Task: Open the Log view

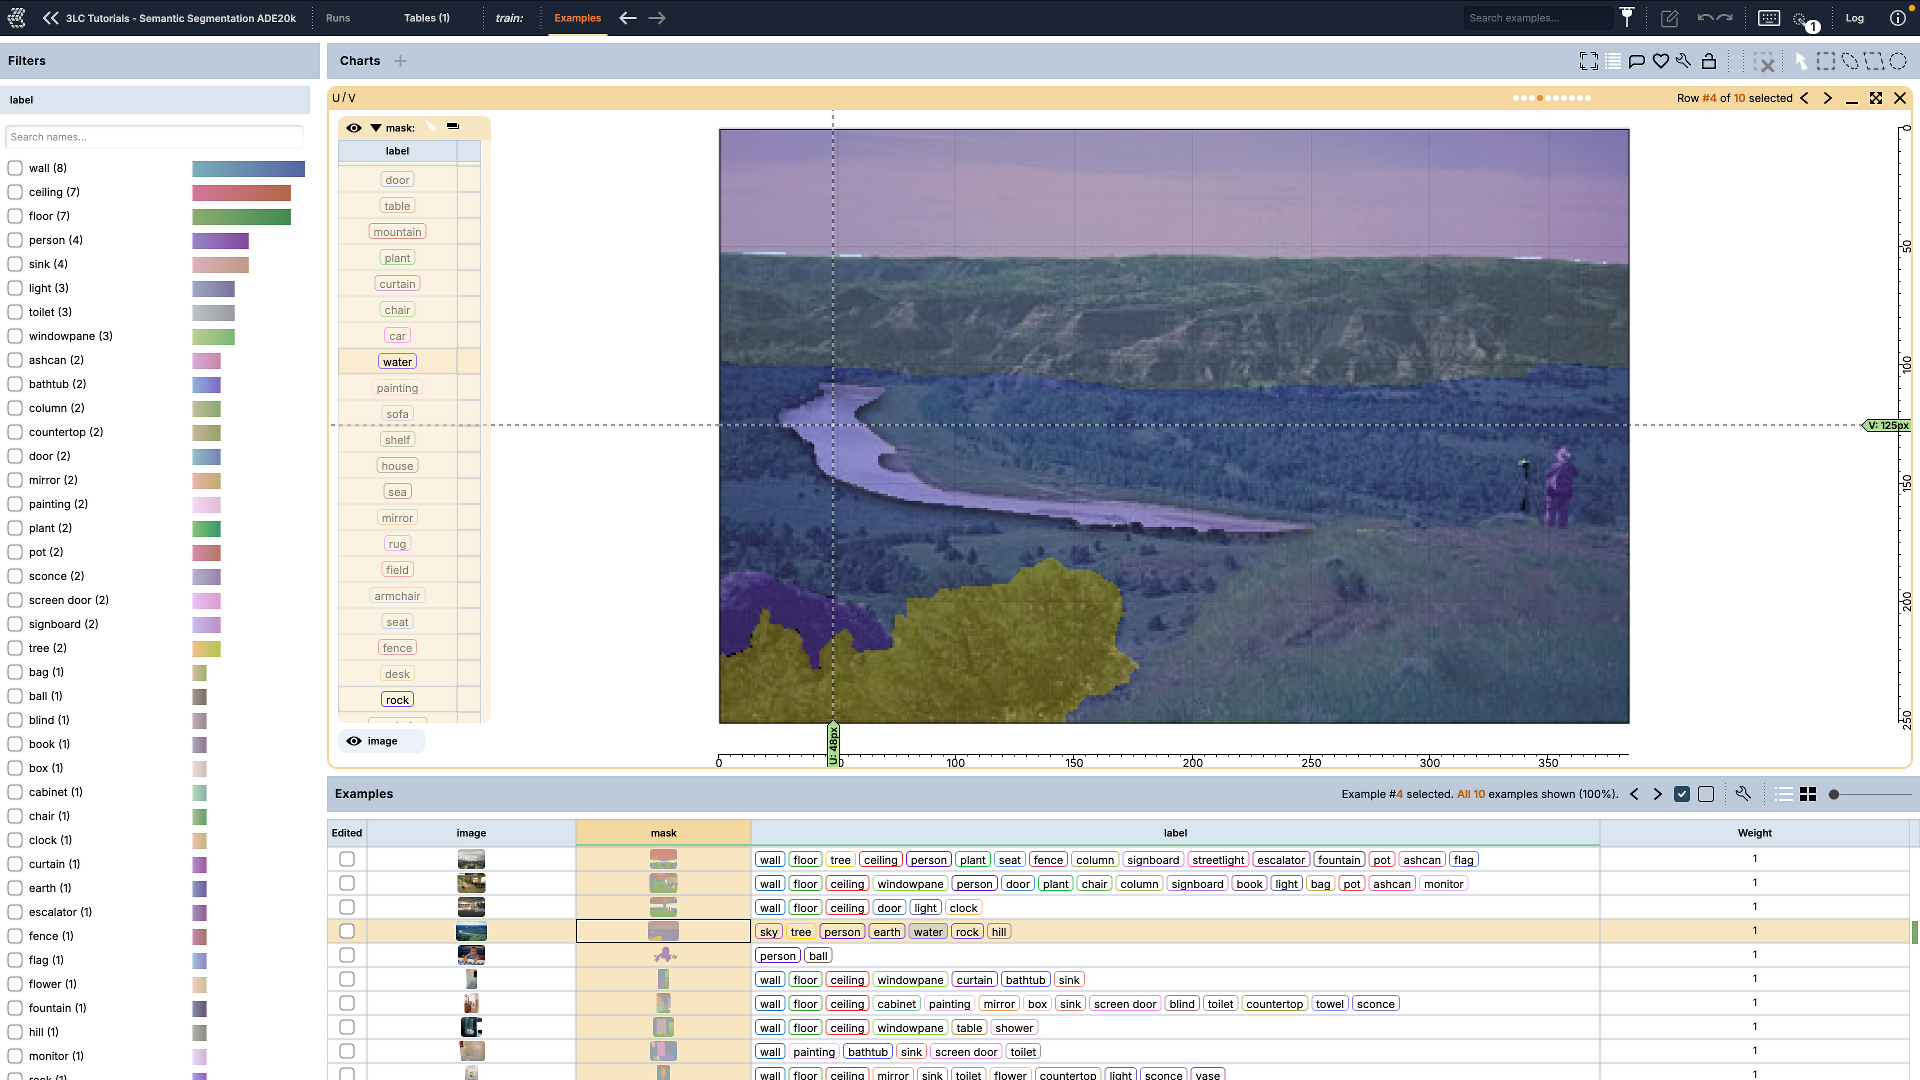Action: click(x=1855, y=18)
